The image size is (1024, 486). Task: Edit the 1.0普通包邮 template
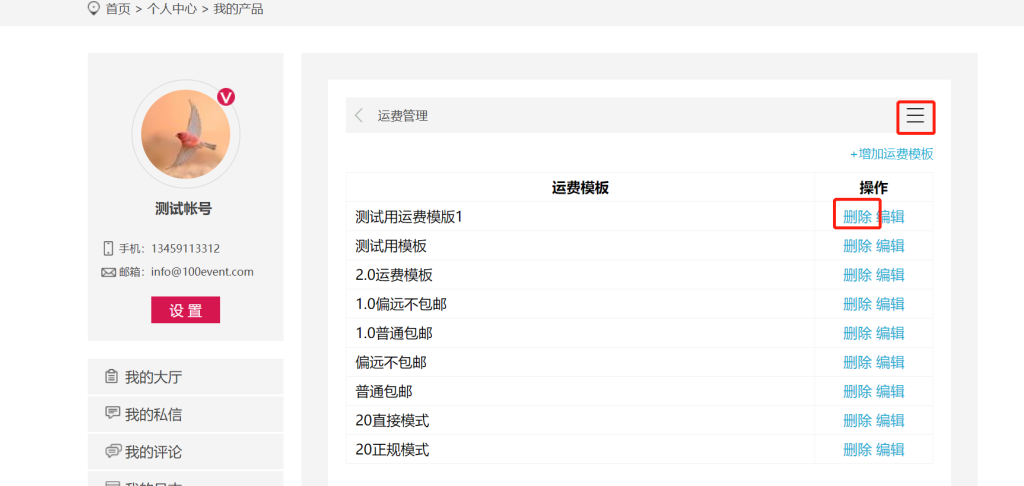pyautogui.click(x=890, y=333)
